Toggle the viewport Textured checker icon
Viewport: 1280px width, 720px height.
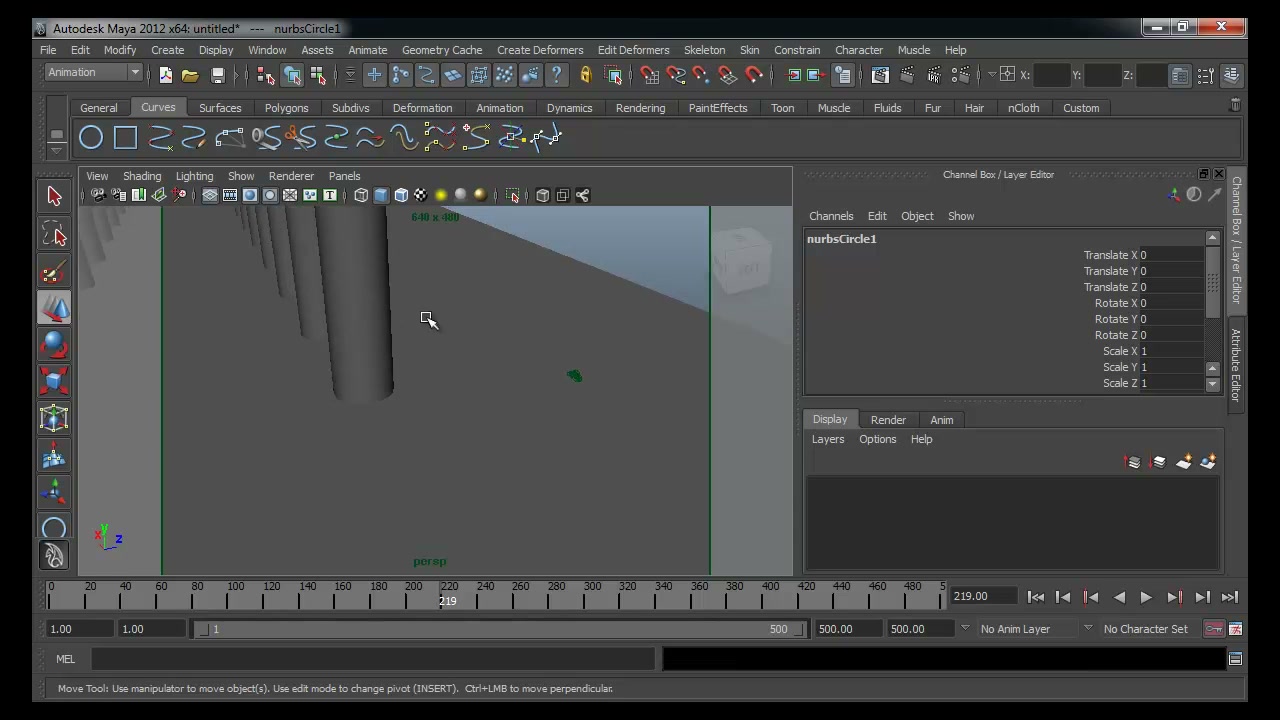[421, 195]
